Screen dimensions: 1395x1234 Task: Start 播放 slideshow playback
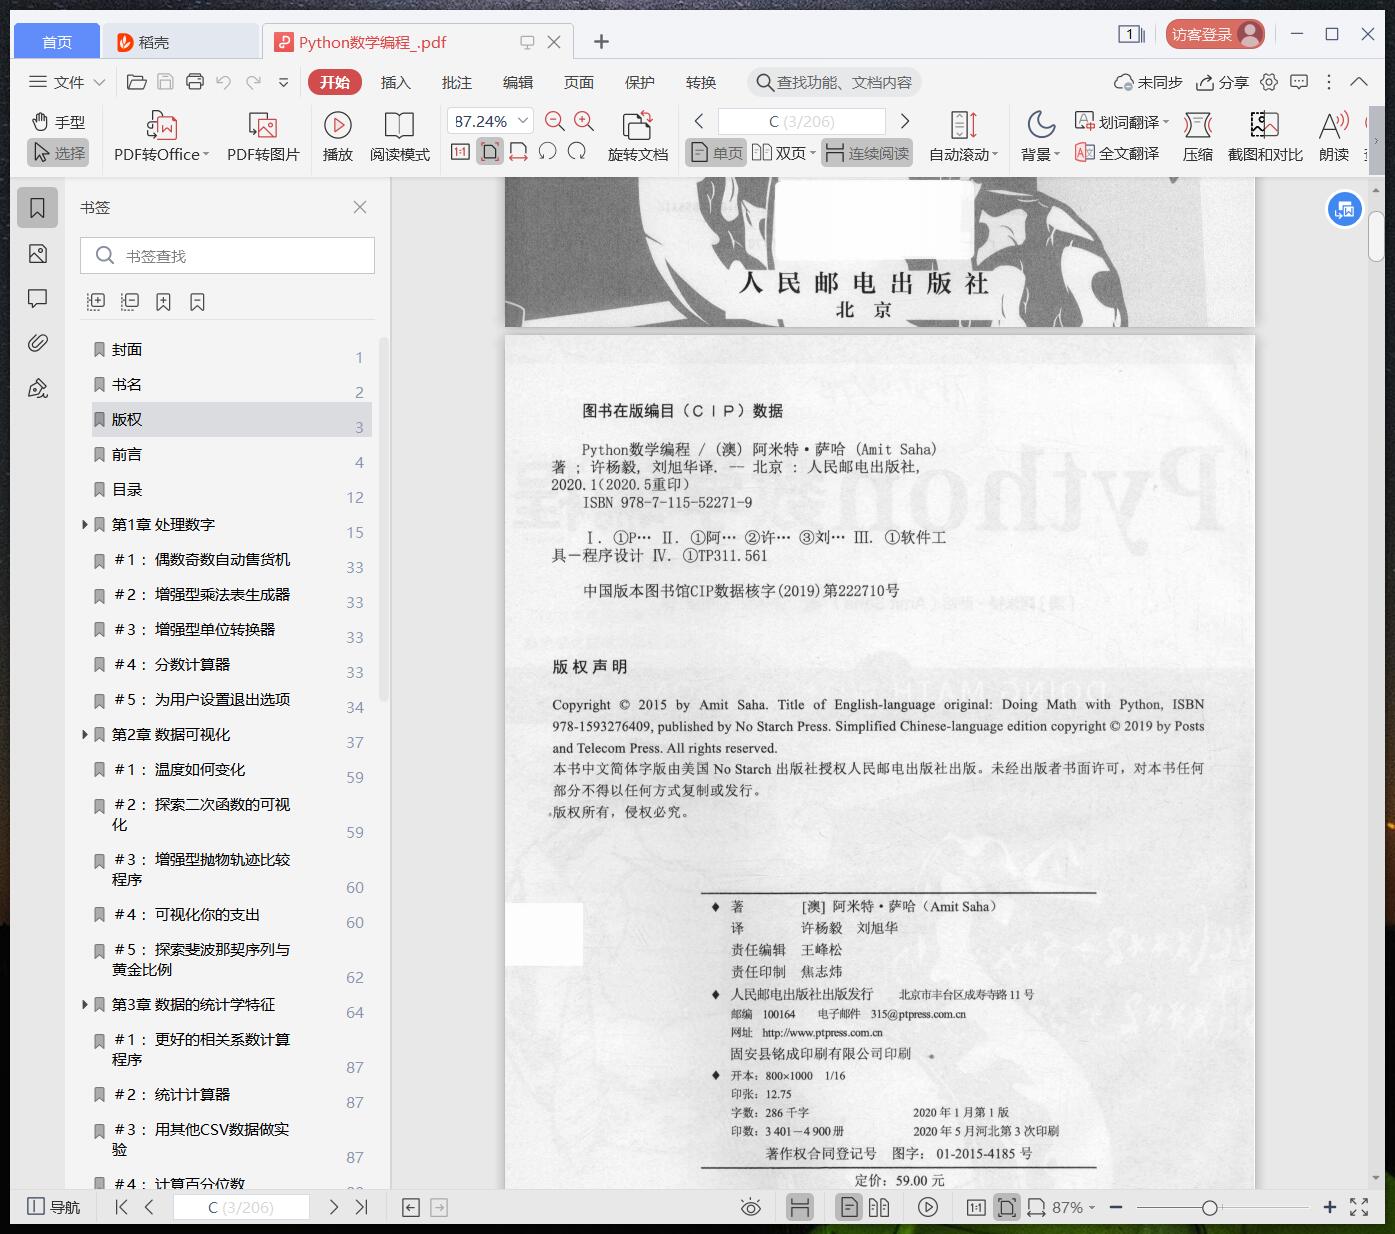click(338, 137)
